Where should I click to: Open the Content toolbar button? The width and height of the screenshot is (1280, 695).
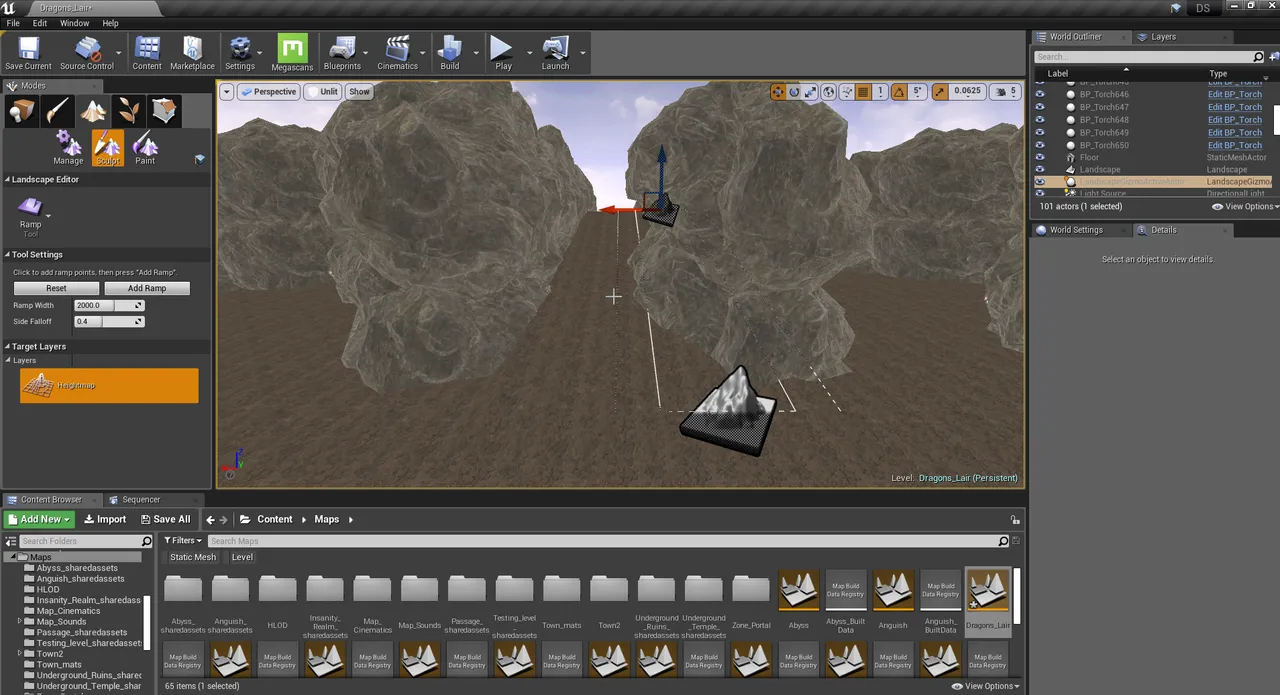(147, 53)
